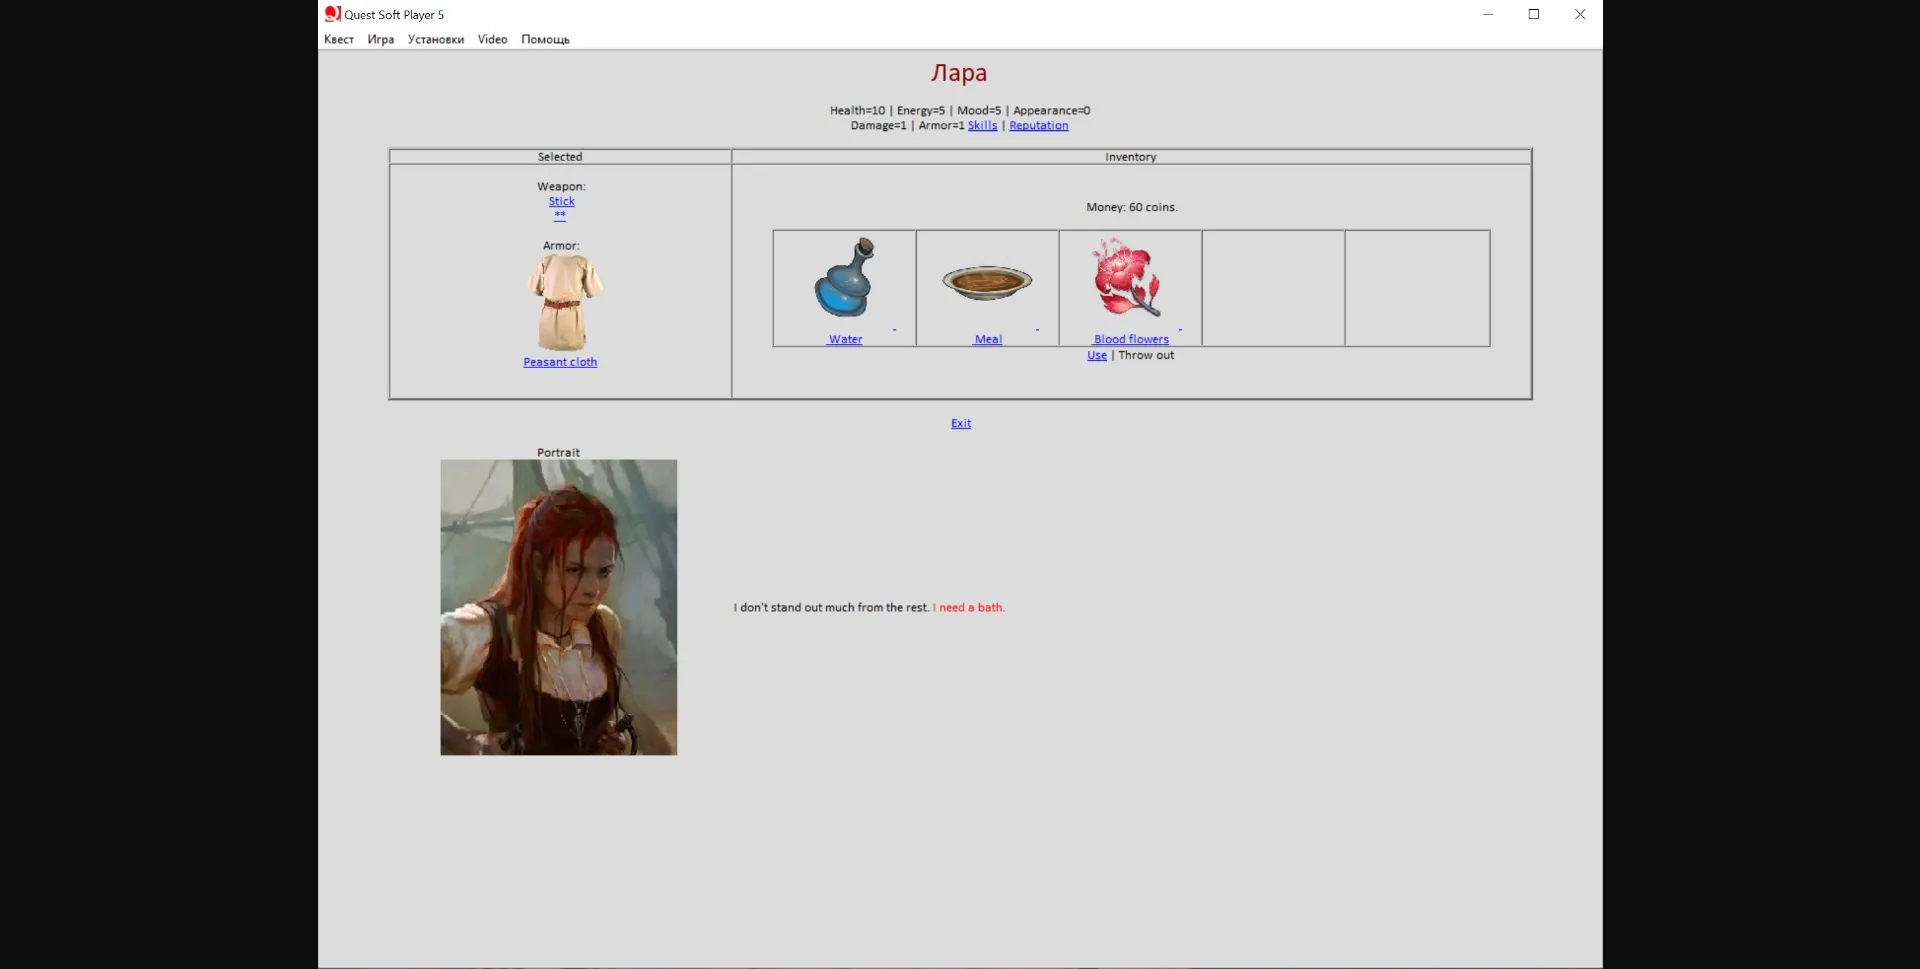Click the Peasant cloth armor picture

(x=562, y=298)
